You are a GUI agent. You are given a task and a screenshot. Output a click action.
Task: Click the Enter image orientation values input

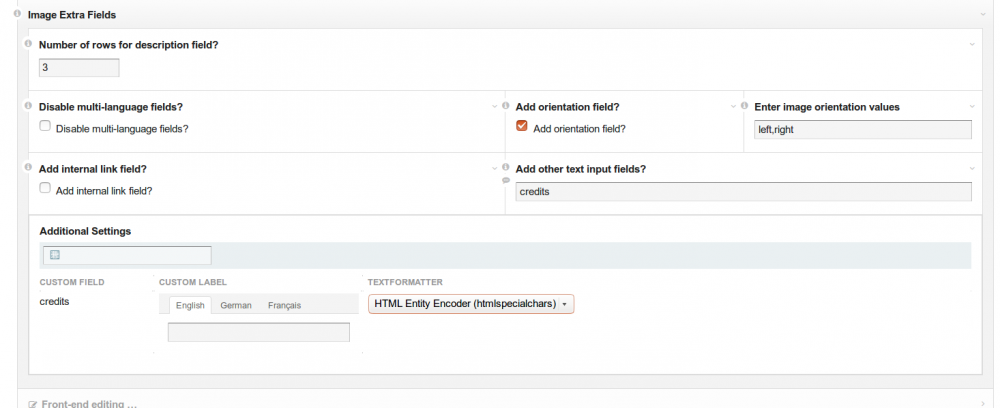[862, 129]
